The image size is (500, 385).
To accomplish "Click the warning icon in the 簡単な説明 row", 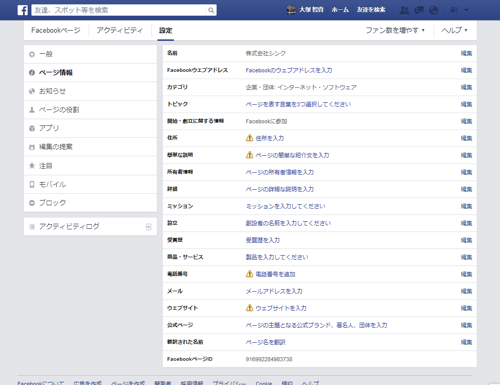I will tap(249, 155).
